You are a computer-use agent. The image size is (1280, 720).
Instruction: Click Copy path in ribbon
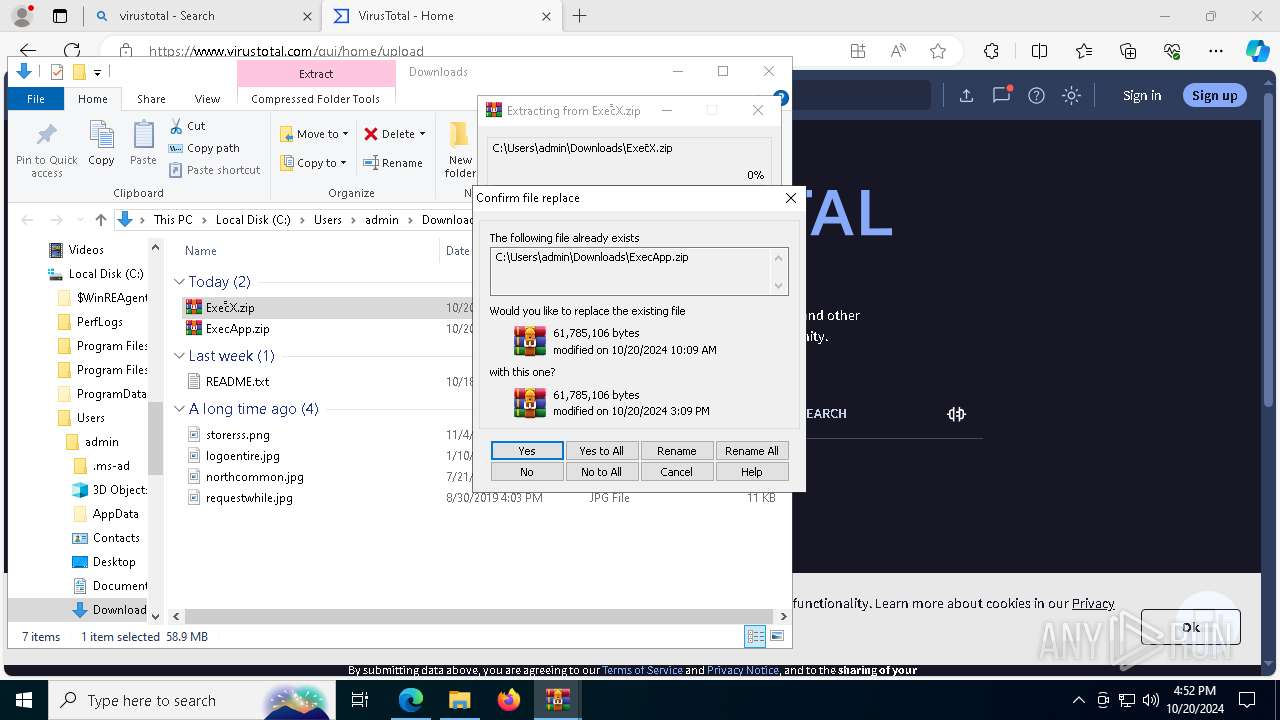[x=204, y=148]
